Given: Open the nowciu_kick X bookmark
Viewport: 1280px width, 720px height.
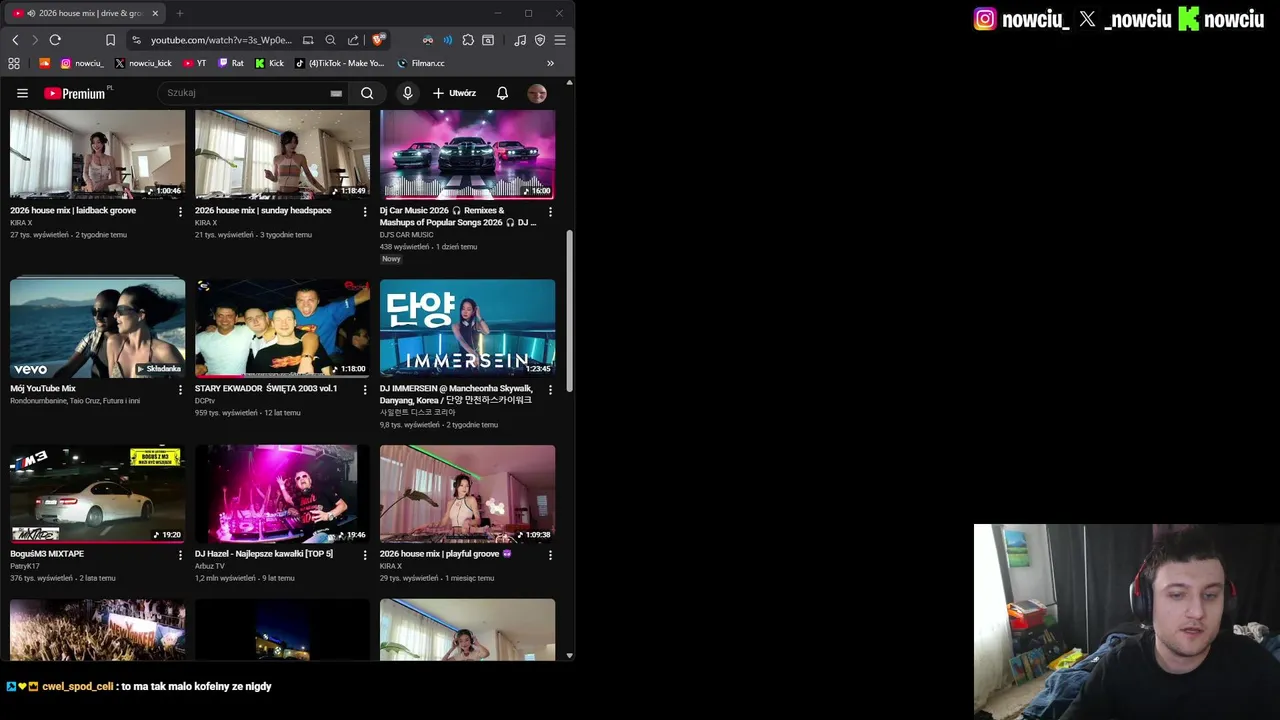Looking at the screenshot, I should tap(143, 63).
